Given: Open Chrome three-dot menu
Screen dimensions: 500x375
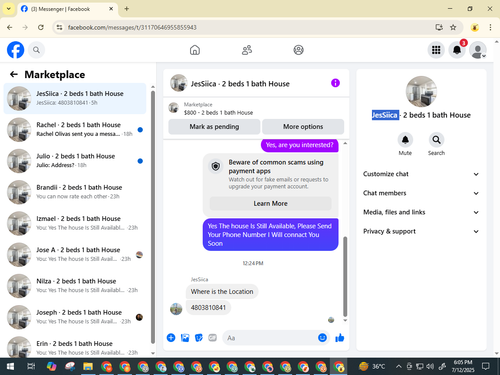Looking at the screenshot, I should click(490, 27).
